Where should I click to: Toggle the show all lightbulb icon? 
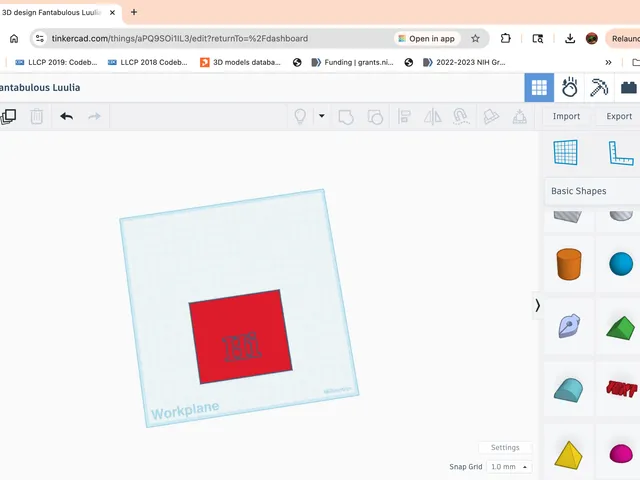point(300,117)
